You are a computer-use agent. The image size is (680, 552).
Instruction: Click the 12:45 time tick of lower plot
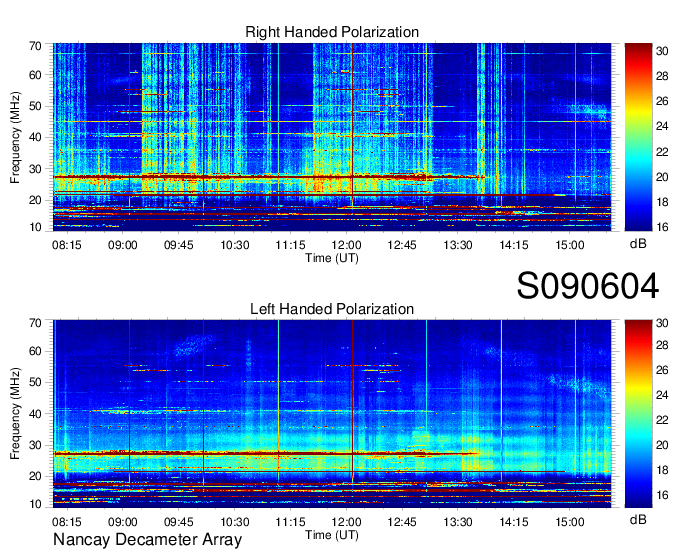coord(402,522)
